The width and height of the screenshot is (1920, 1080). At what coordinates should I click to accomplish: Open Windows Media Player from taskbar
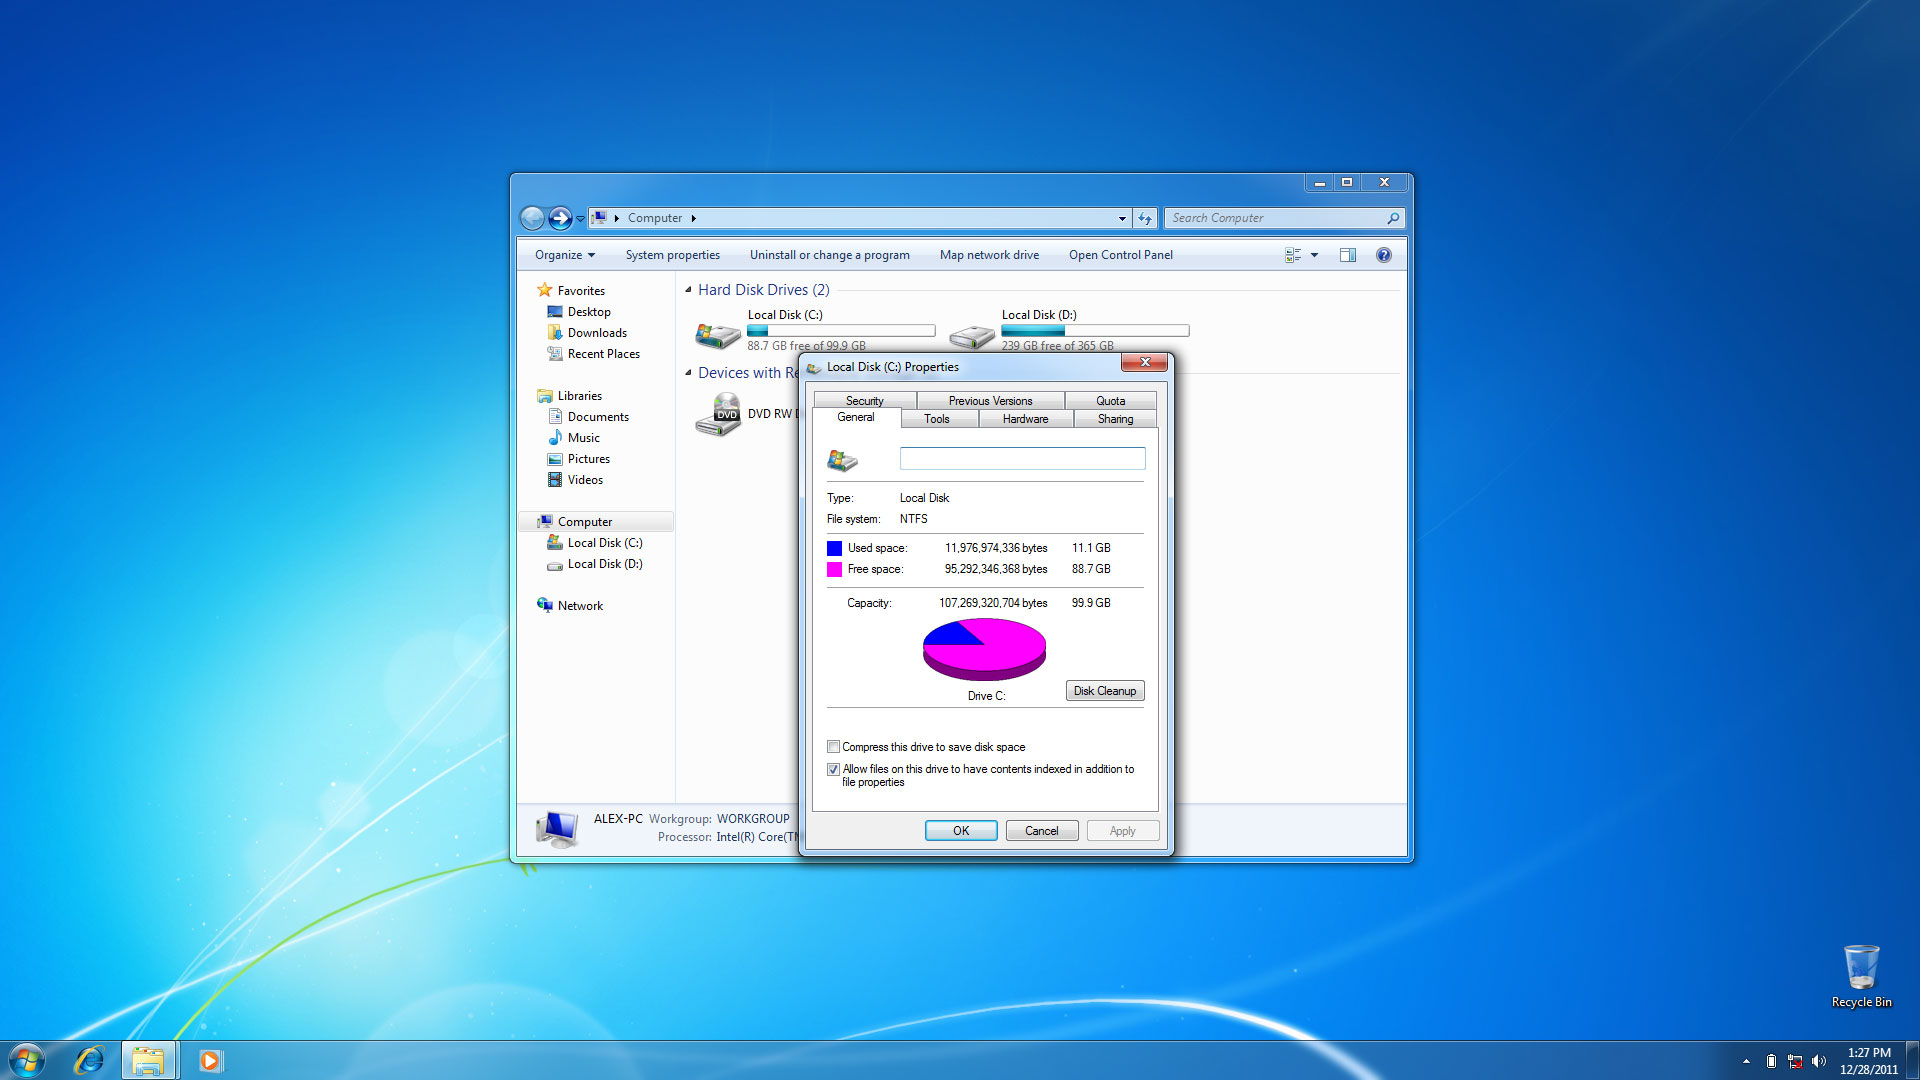tap(210, 1060)
